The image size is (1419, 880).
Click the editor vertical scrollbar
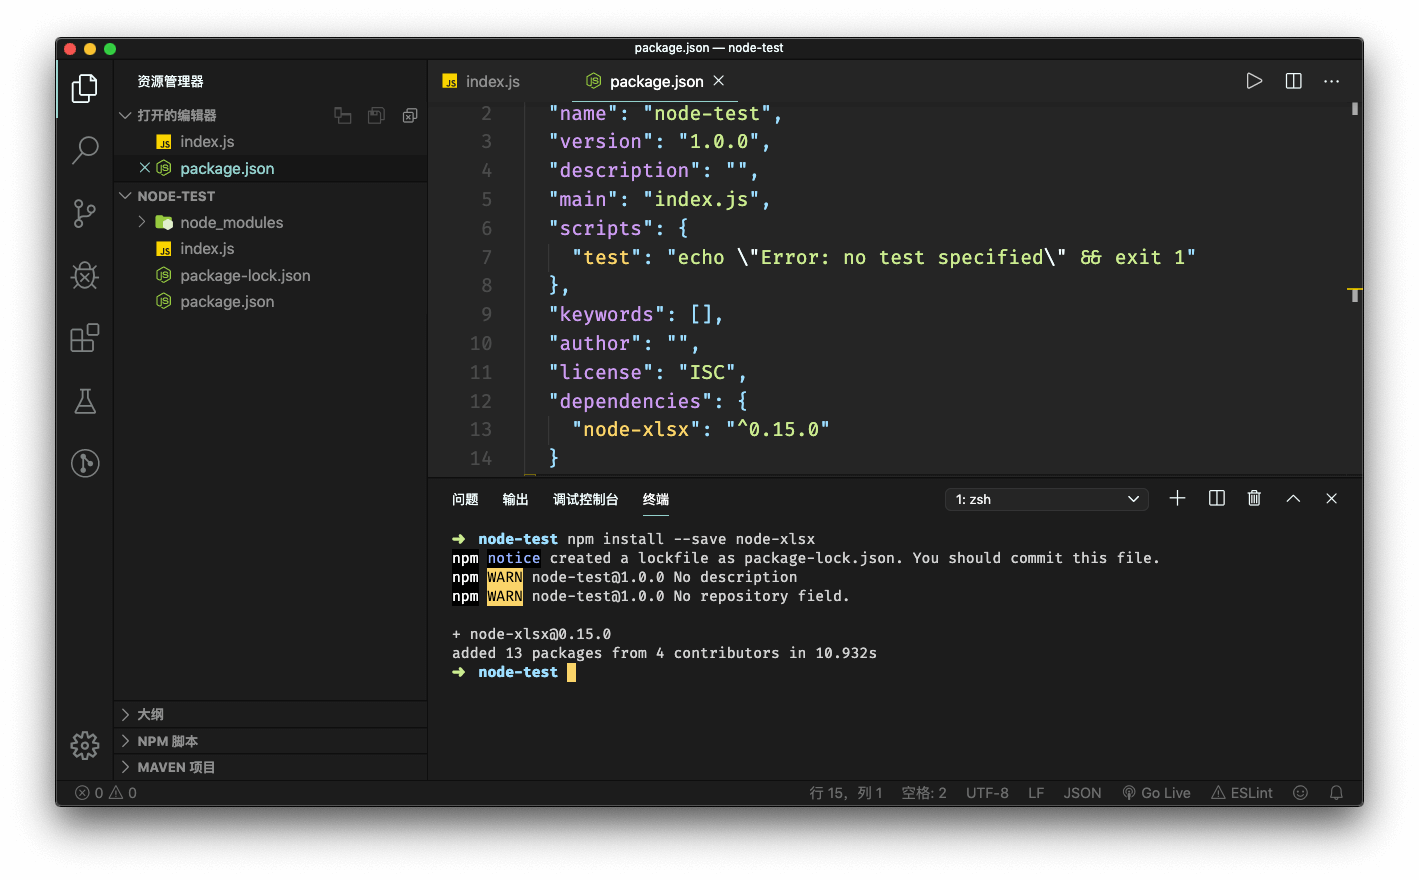tap(1355, 108)
